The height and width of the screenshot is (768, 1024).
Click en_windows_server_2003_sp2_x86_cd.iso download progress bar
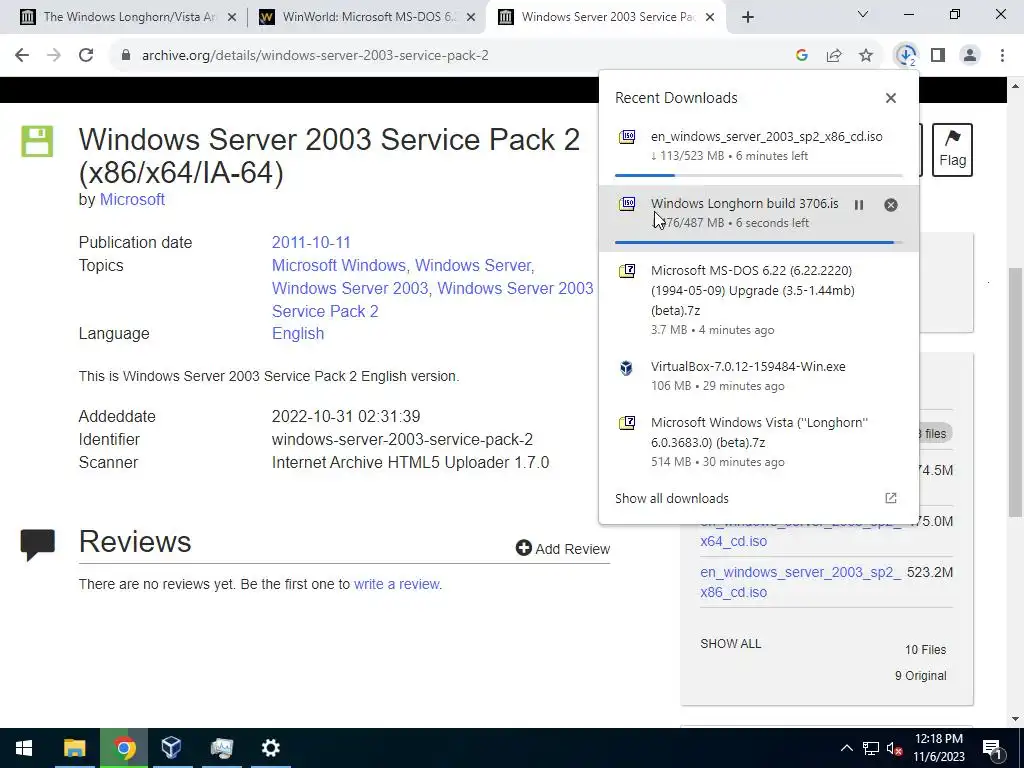tap(759, 175)
